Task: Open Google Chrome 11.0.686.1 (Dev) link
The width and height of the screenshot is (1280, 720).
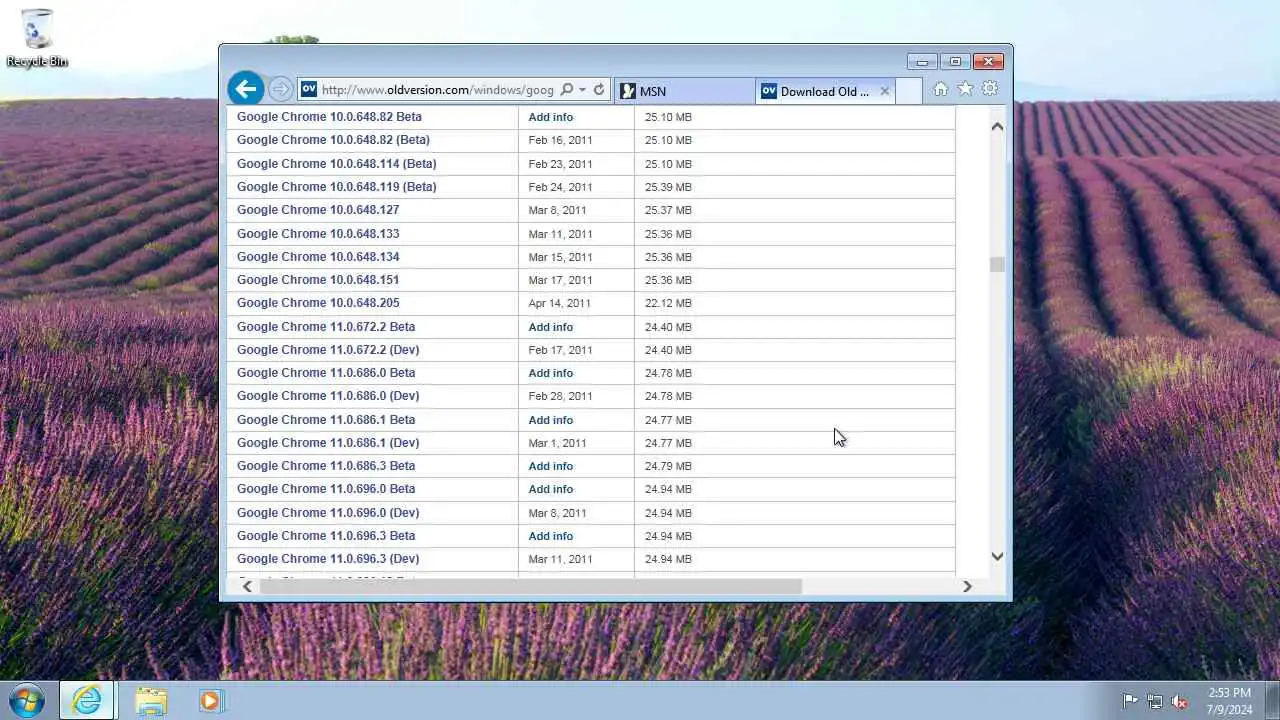Action: [x=328, y=443]
